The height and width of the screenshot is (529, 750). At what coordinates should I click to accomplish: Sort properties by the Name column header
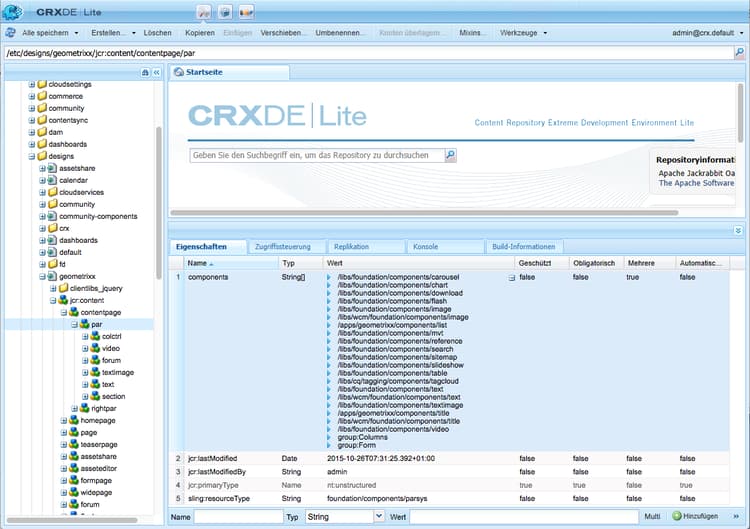(231, 263)
